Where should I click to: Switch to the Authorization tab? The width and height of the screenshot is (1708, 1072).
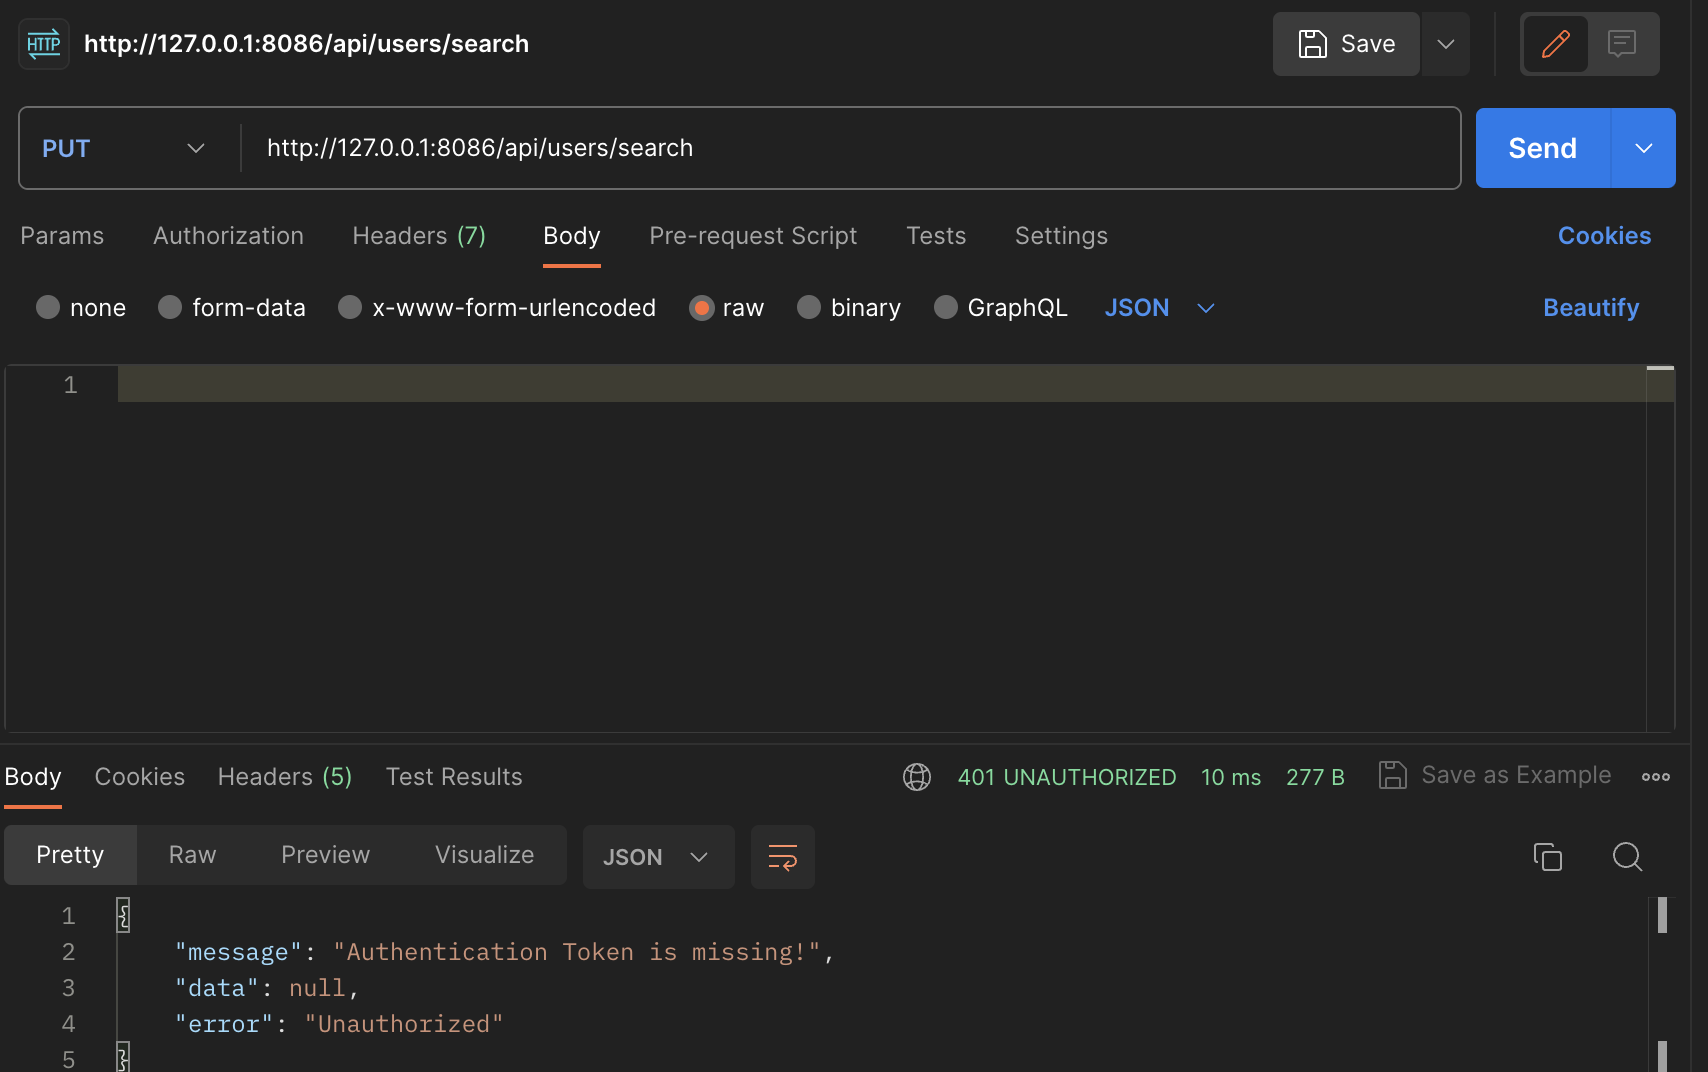[228, 236]
